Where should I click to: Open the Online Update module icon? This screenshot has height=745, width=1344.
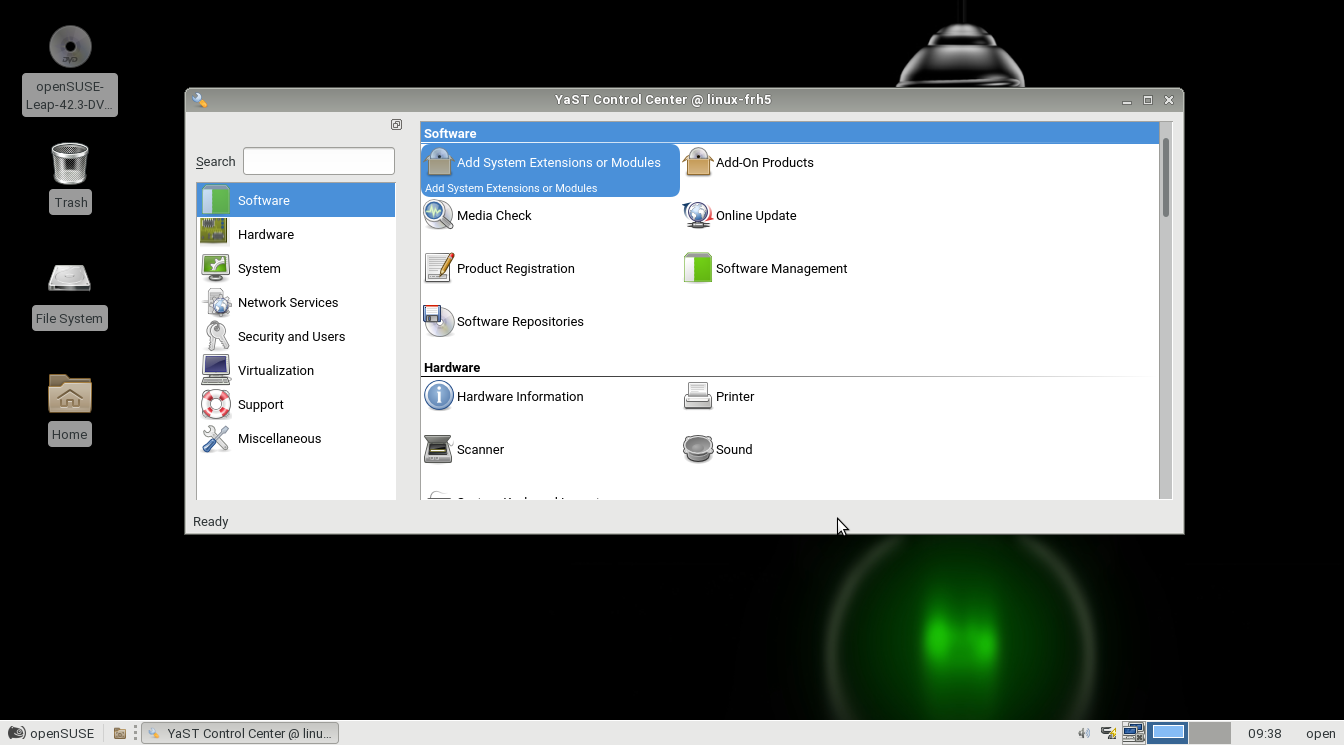[698, 215]
